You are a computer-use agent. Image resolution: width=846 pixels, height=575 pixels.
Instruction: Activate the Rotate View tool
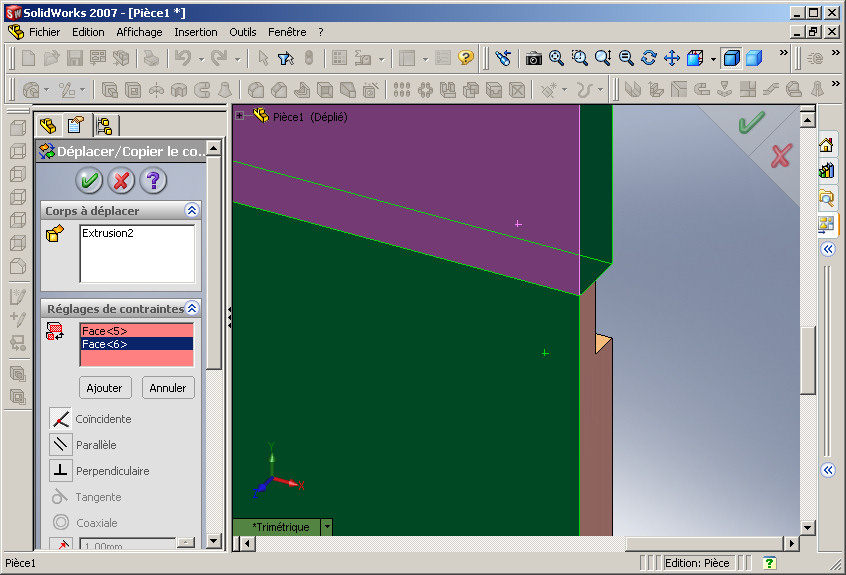pyautogui.click(x=649, y=58)
